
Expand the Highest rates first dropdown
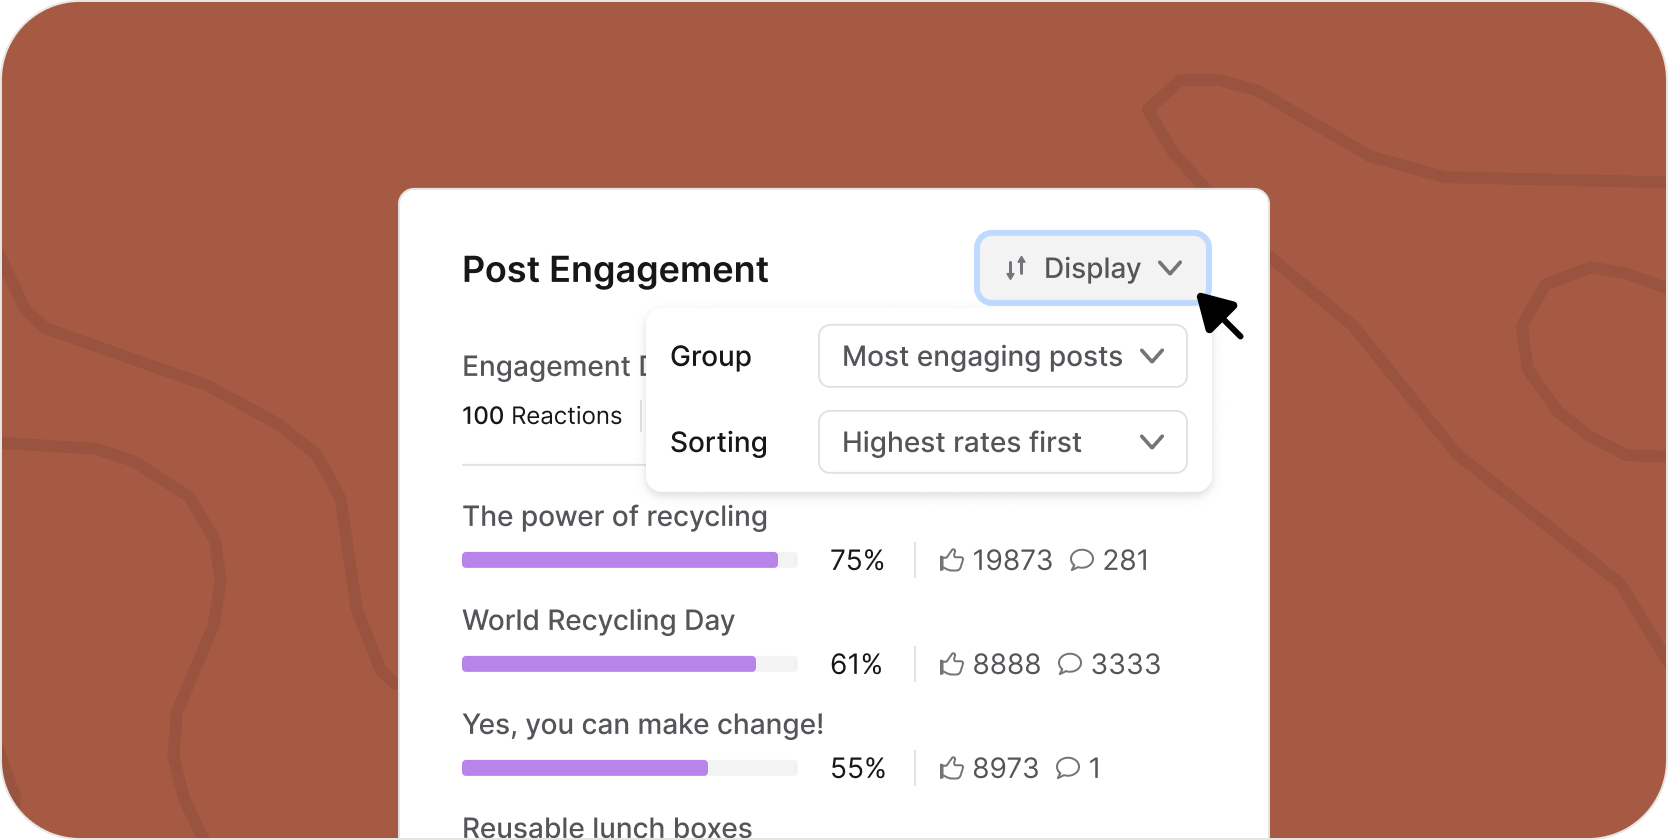coord(1002,442)
